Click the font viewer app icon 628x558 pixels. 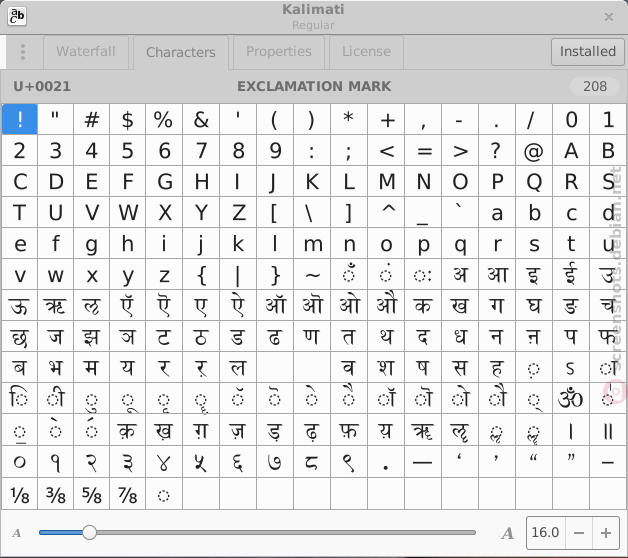[17, 16]
